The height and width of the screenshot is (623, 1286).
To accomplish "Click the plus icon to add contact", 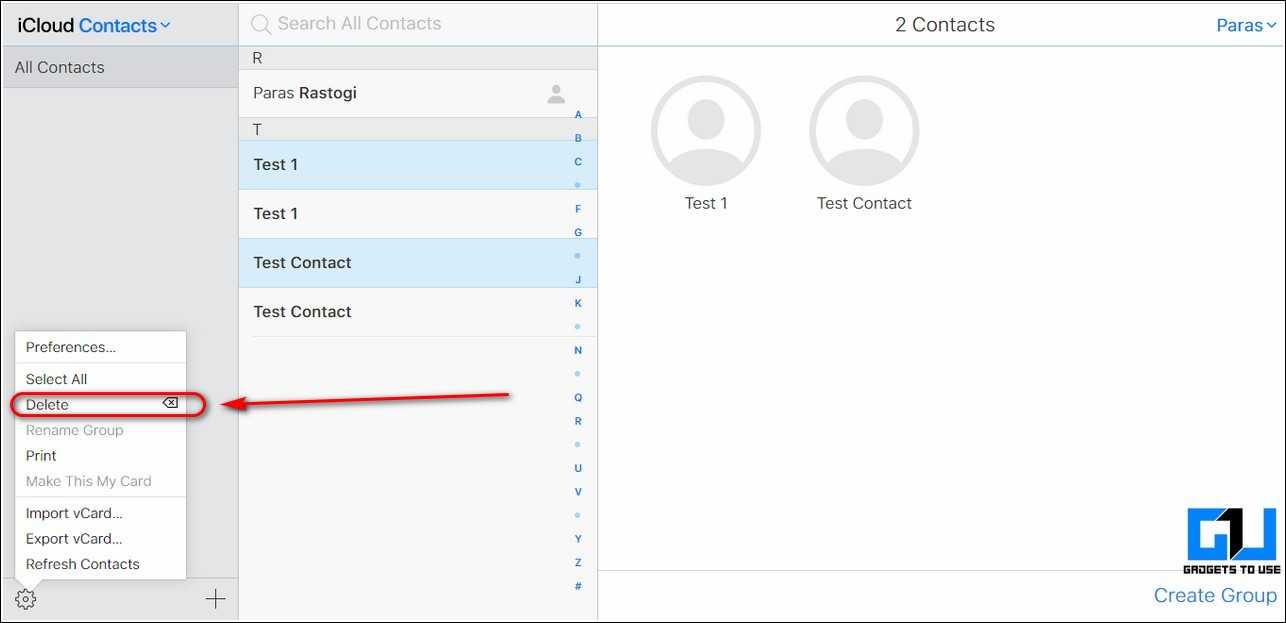I will (x=215, y=599).
